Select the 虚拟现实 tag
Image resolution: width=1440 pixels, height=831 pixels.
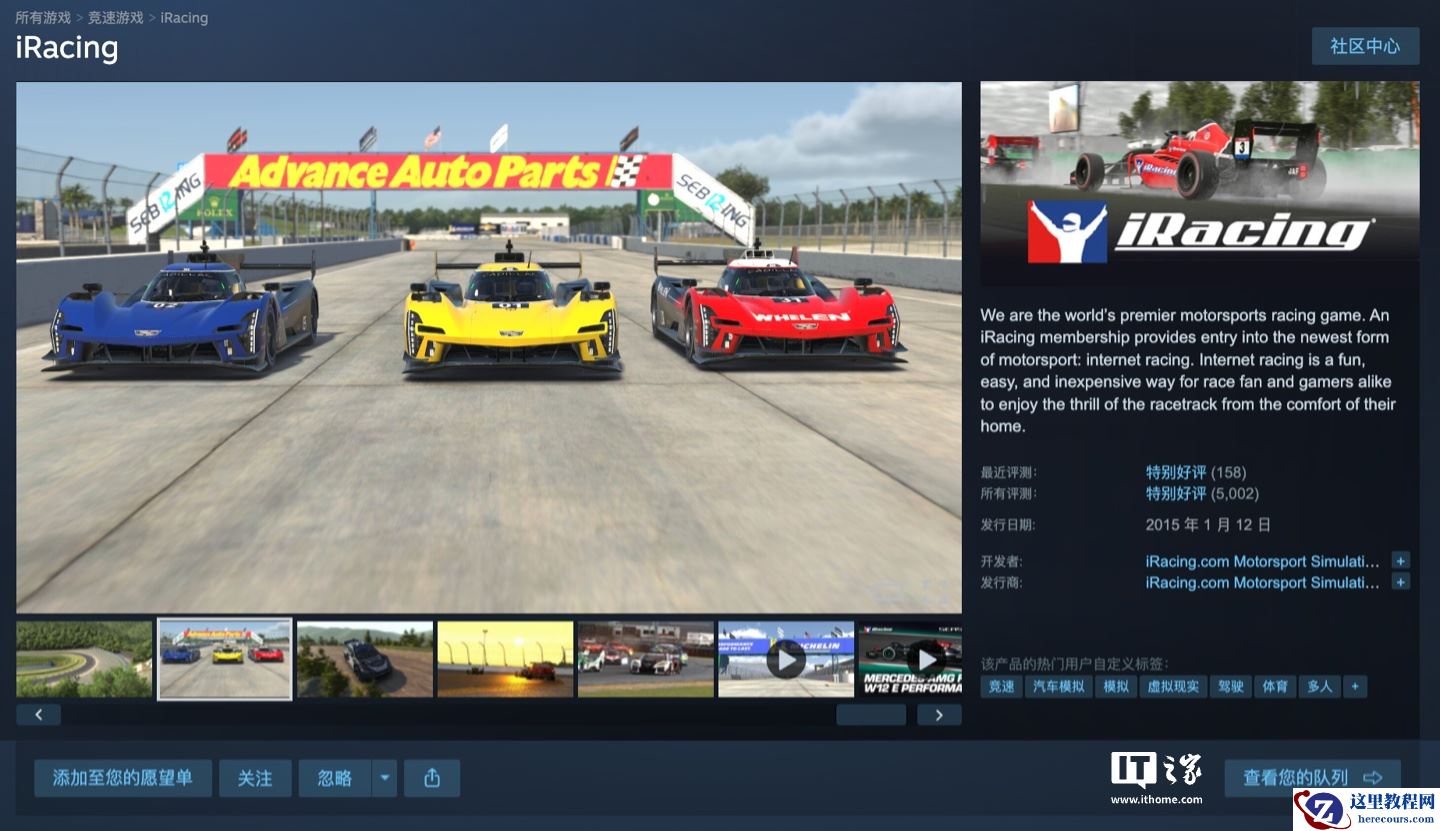tap(1173, 686)
